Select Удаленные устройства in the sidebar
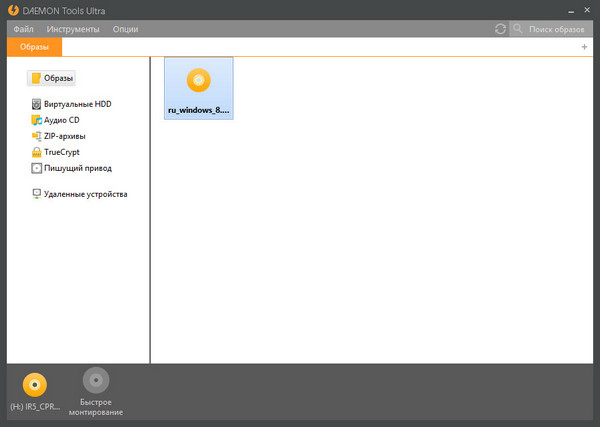The image size is (600, 427). [x=85, y=194]
